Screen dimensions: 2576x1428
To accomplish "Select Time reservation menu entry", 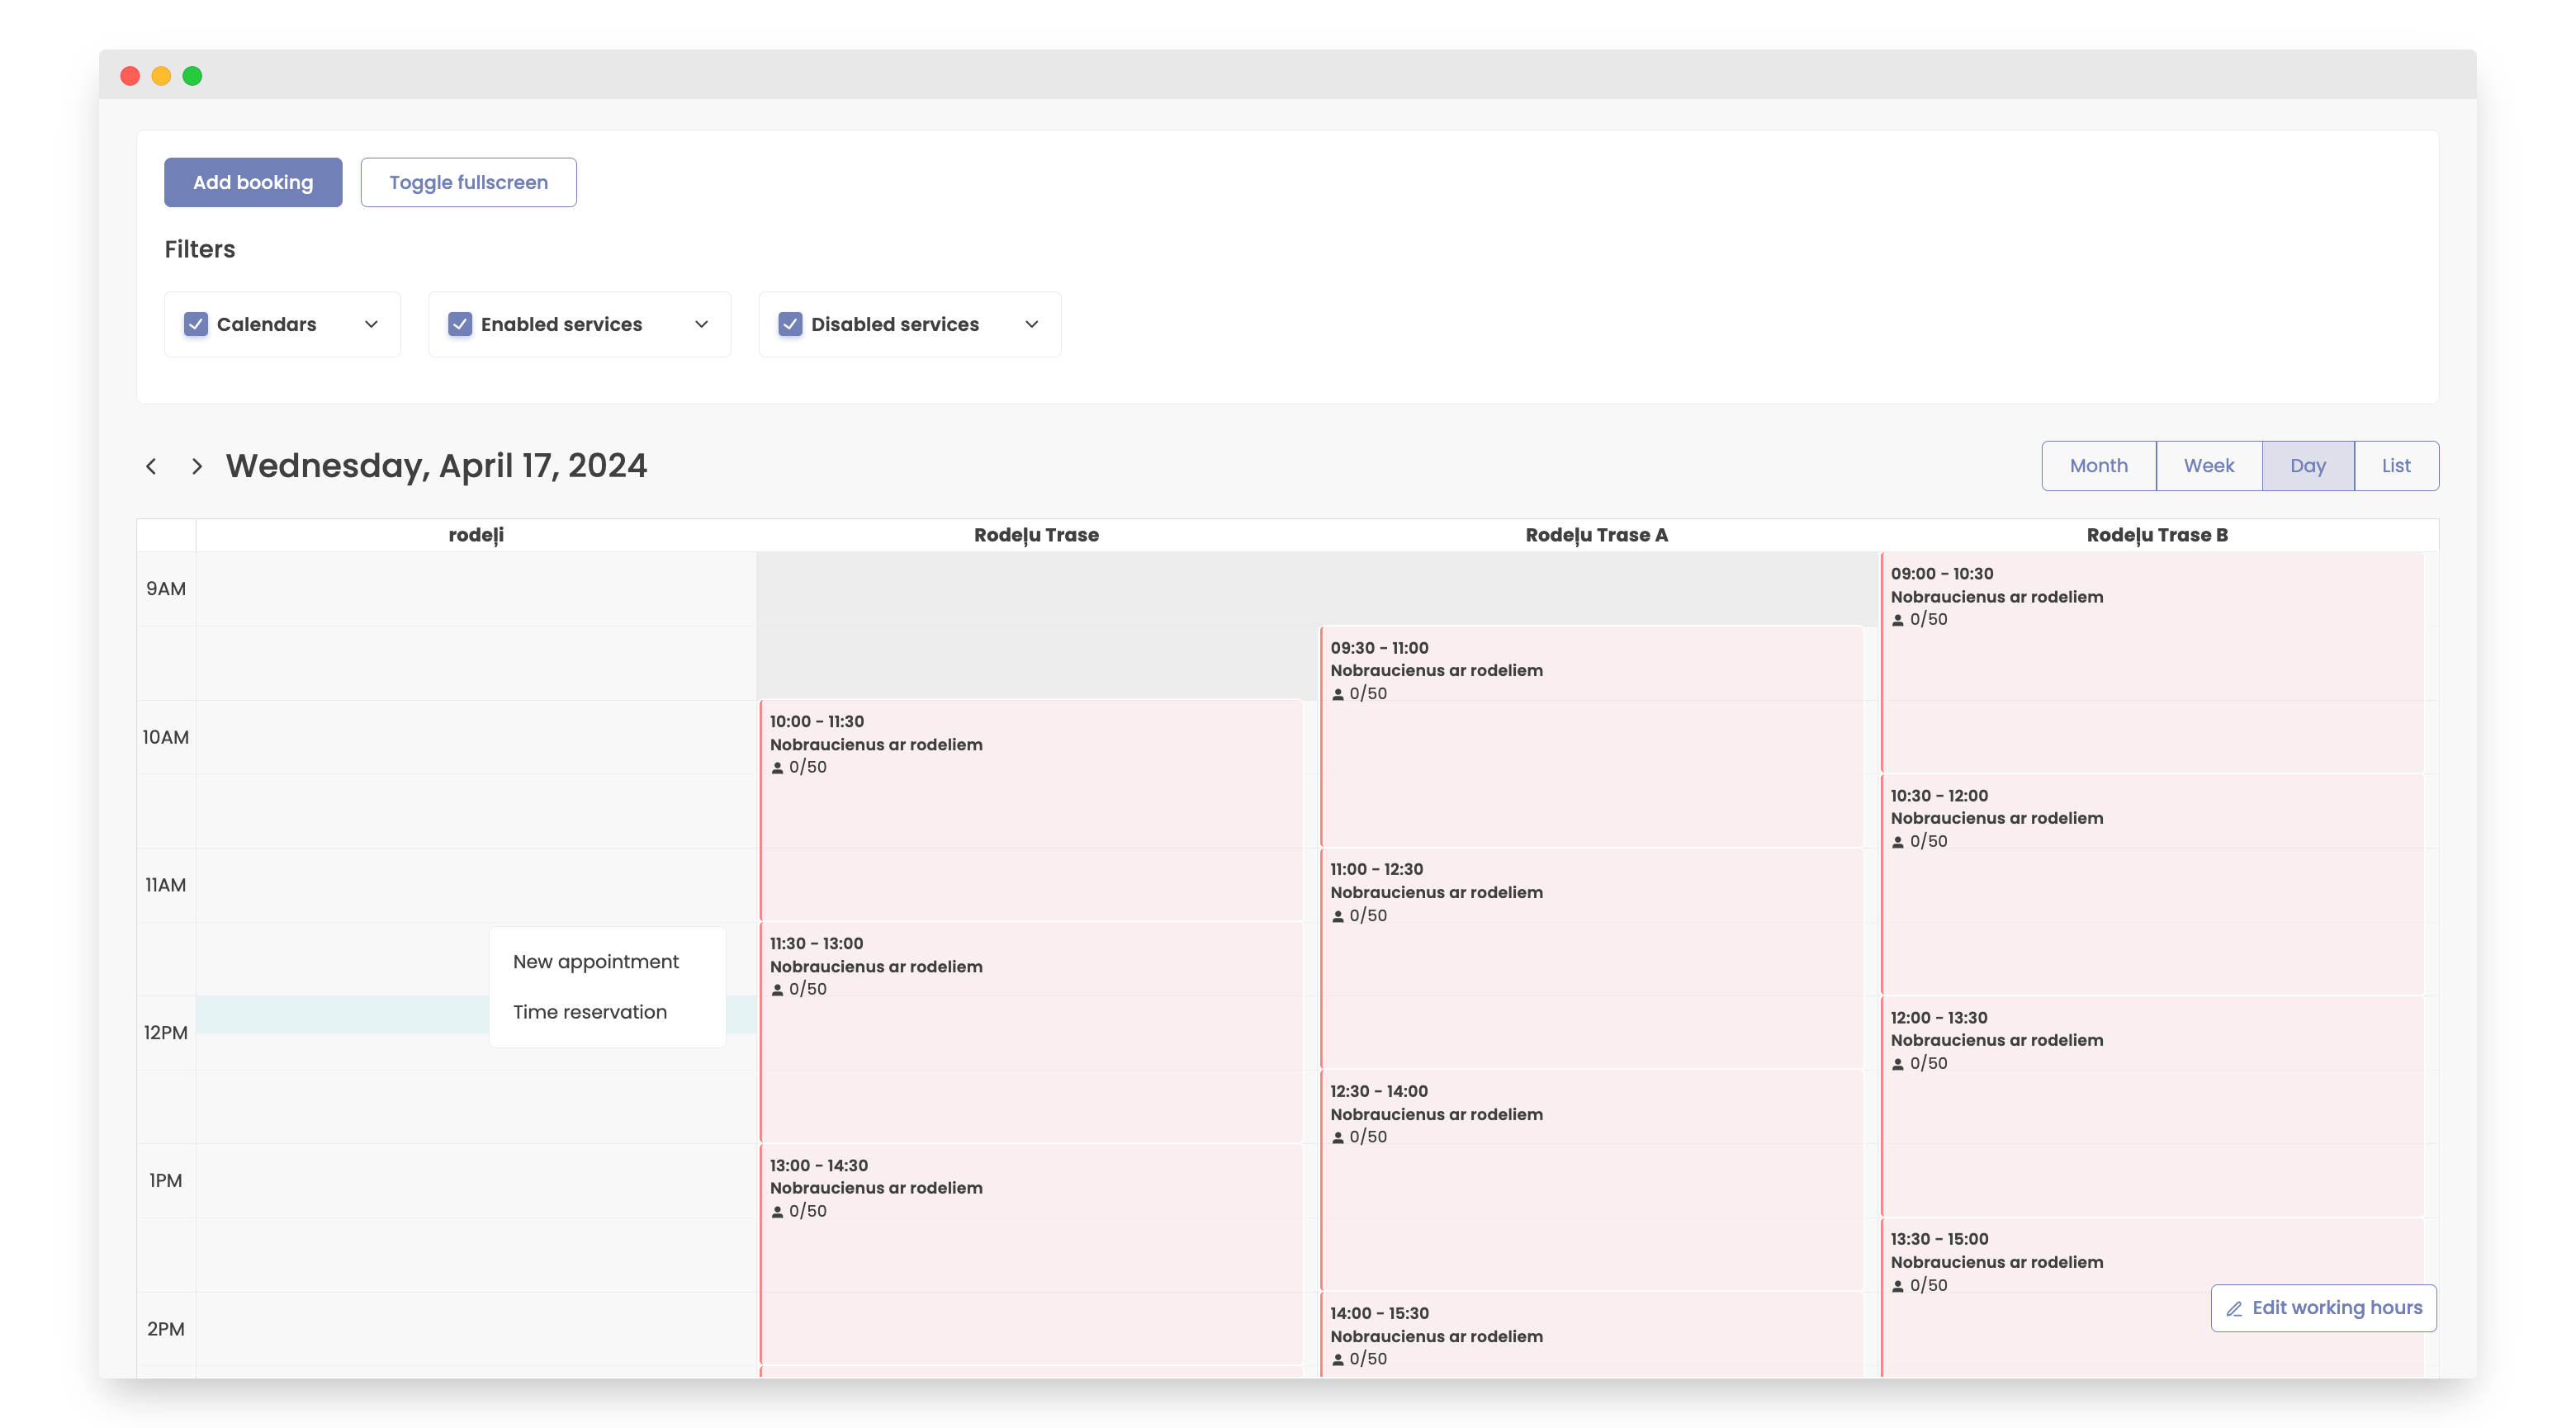I will [590, 1012].
